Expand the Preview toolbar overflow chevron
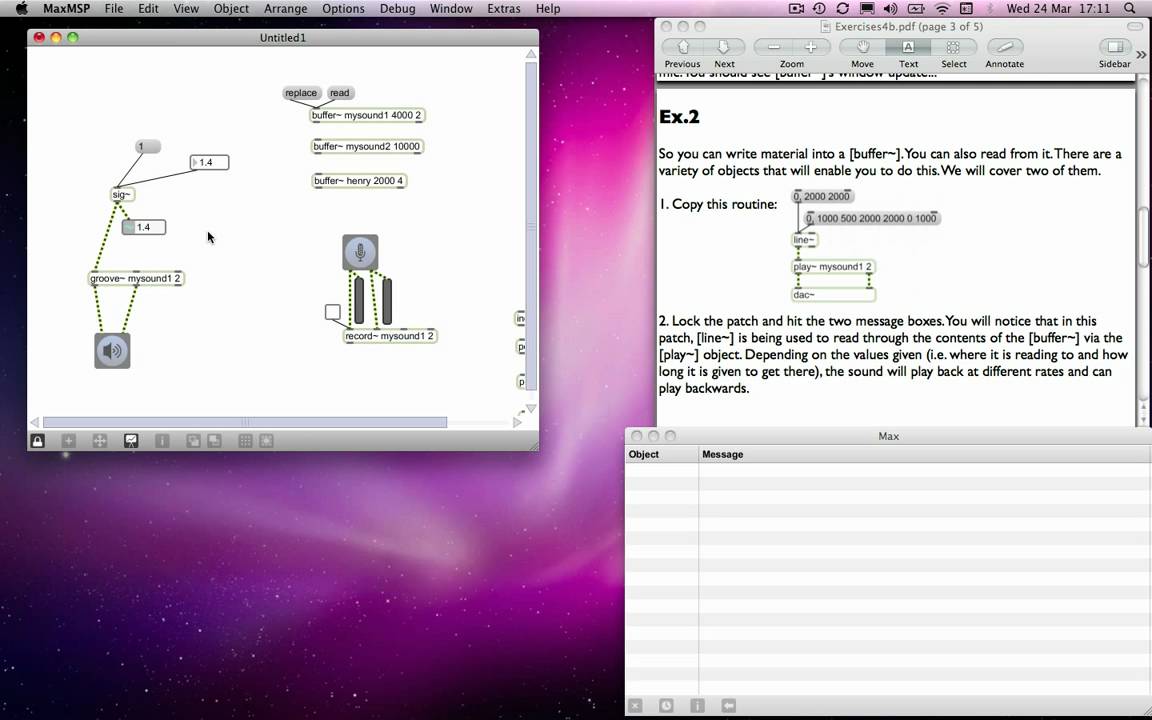This screenshot has width=1152, height=720. [x=1141, y=54]
